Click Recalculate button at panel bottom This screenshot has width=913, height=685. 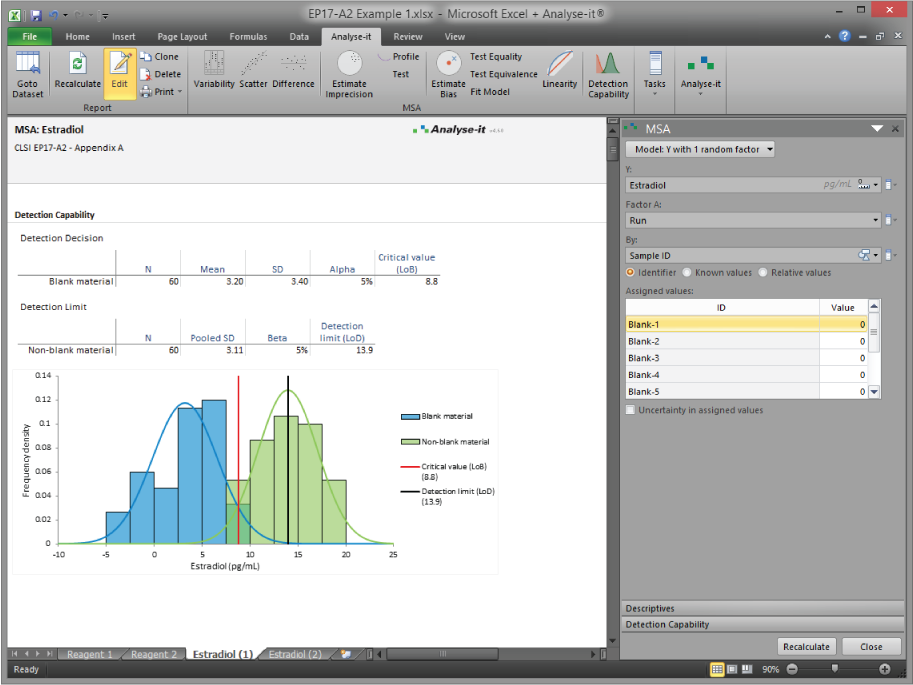click(806, 646)
